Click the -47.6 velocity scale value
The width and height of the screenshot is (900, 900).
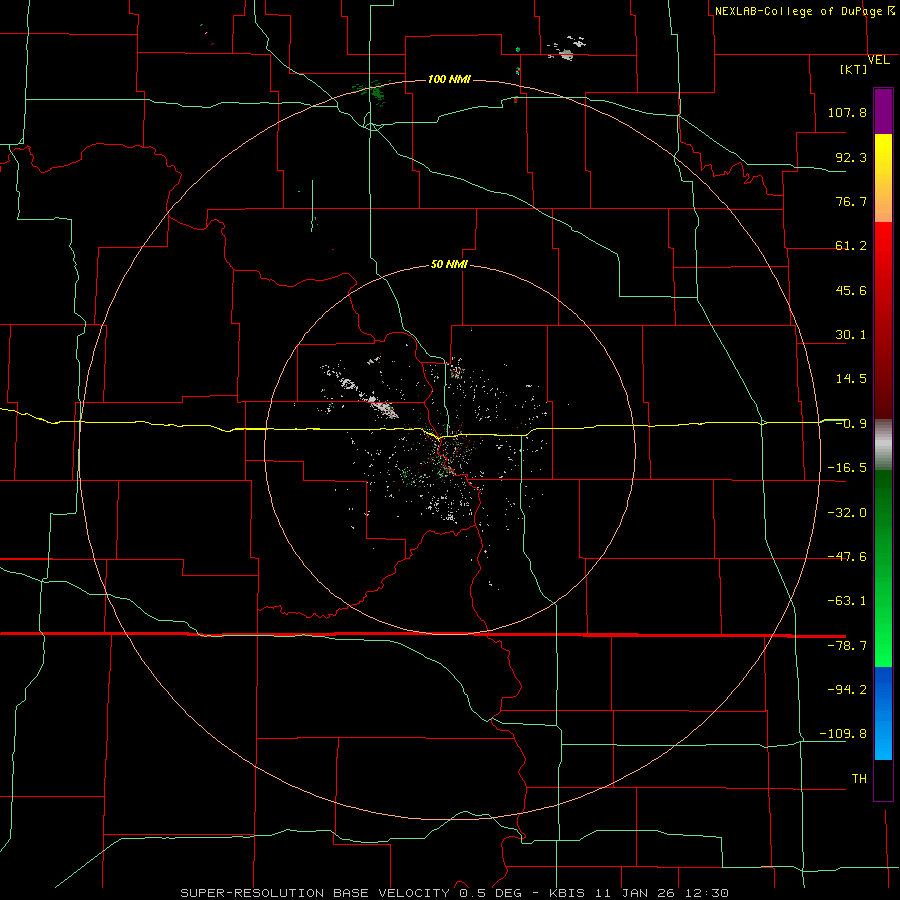click(847, 557)
